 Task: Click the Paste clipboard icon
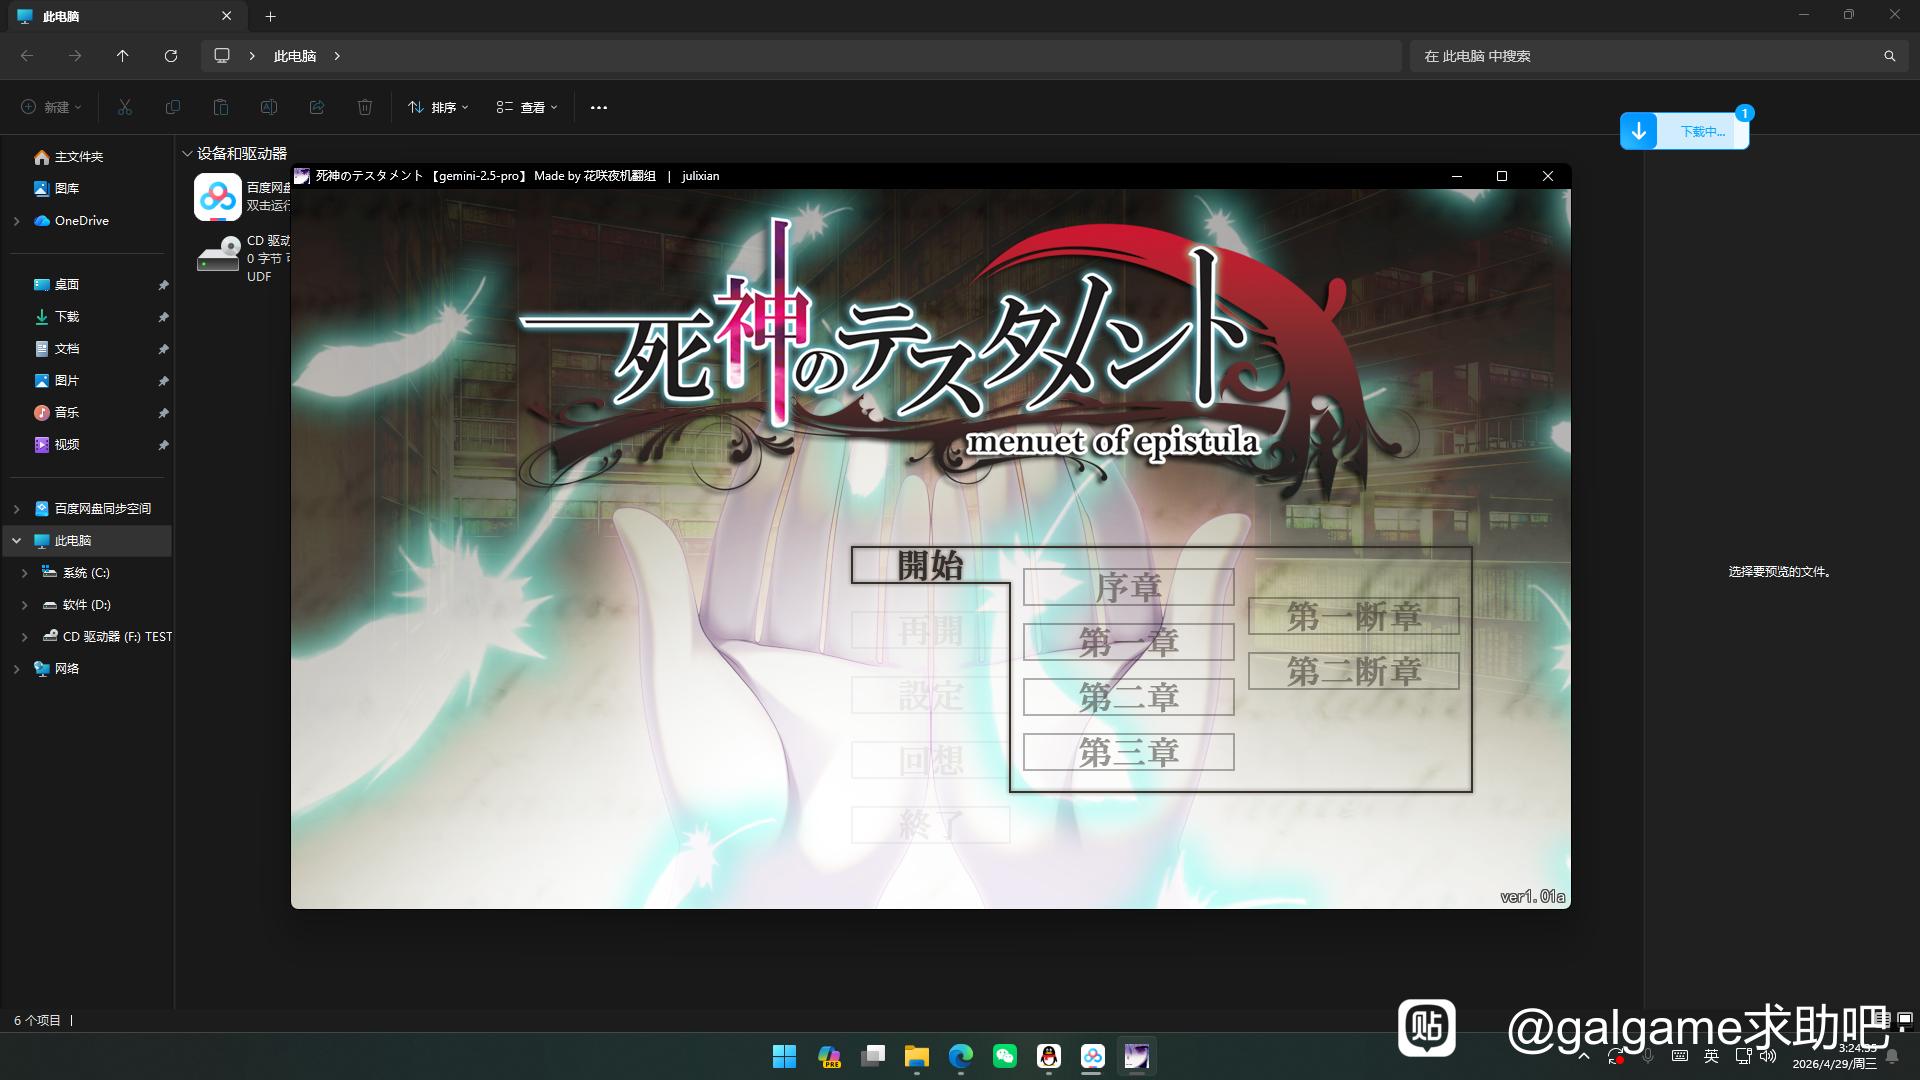coord(221,107)
